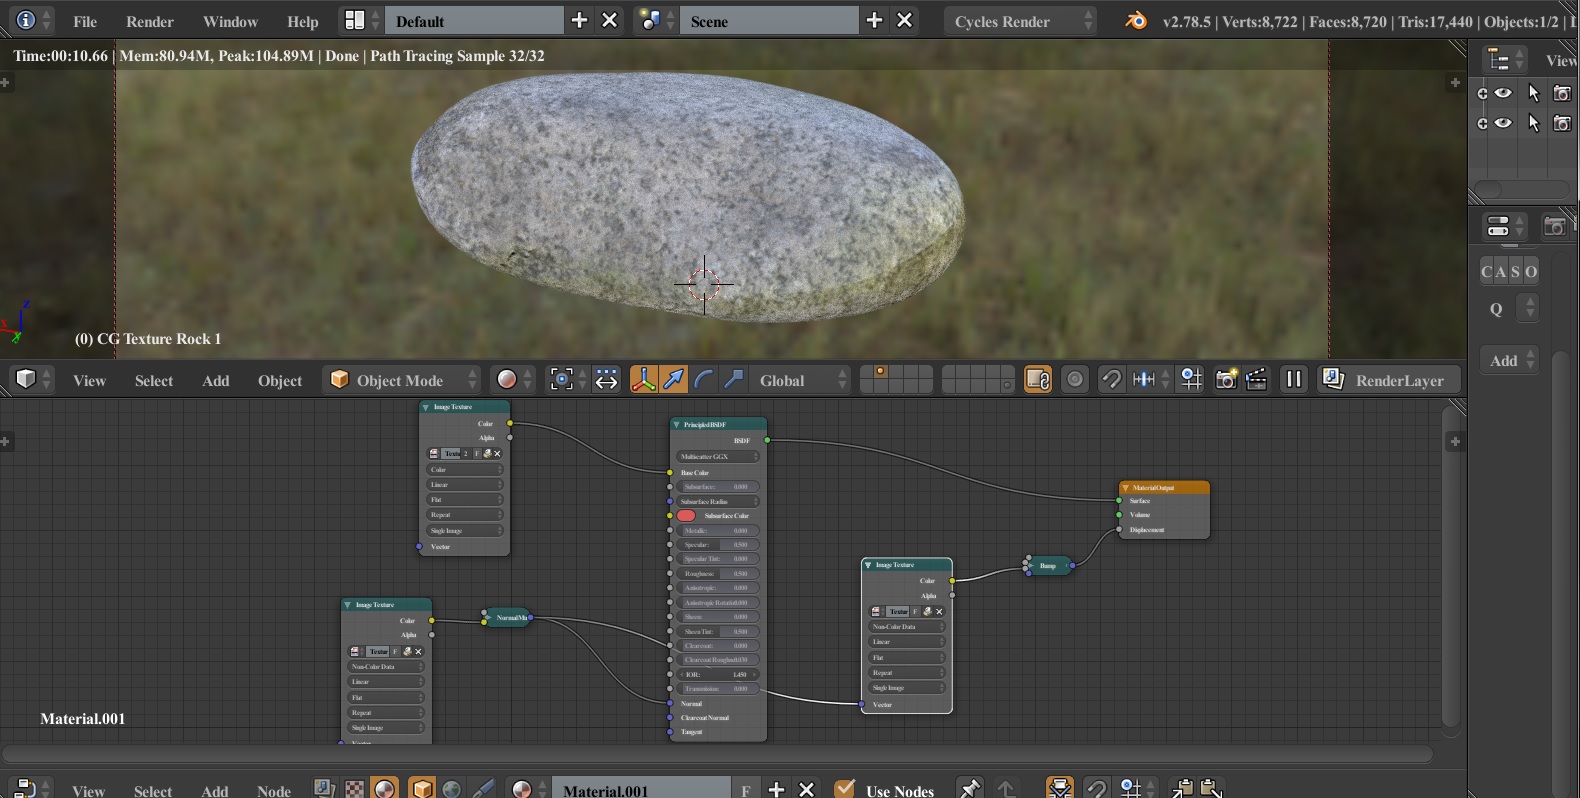Screen dimensions: 1580x798
Task: Click the Blender logo icon in header
Action: point(1135,20)
